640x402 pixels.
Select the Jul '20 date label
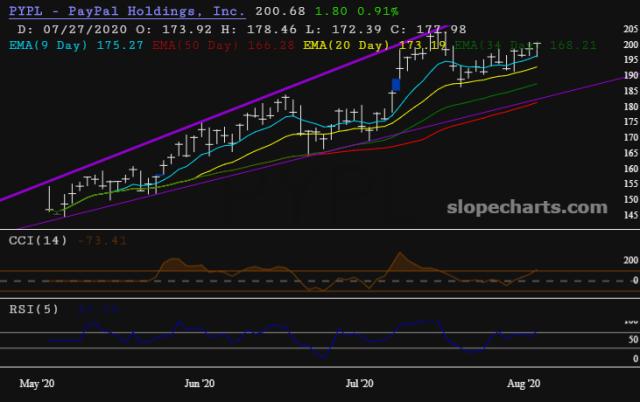359,382
